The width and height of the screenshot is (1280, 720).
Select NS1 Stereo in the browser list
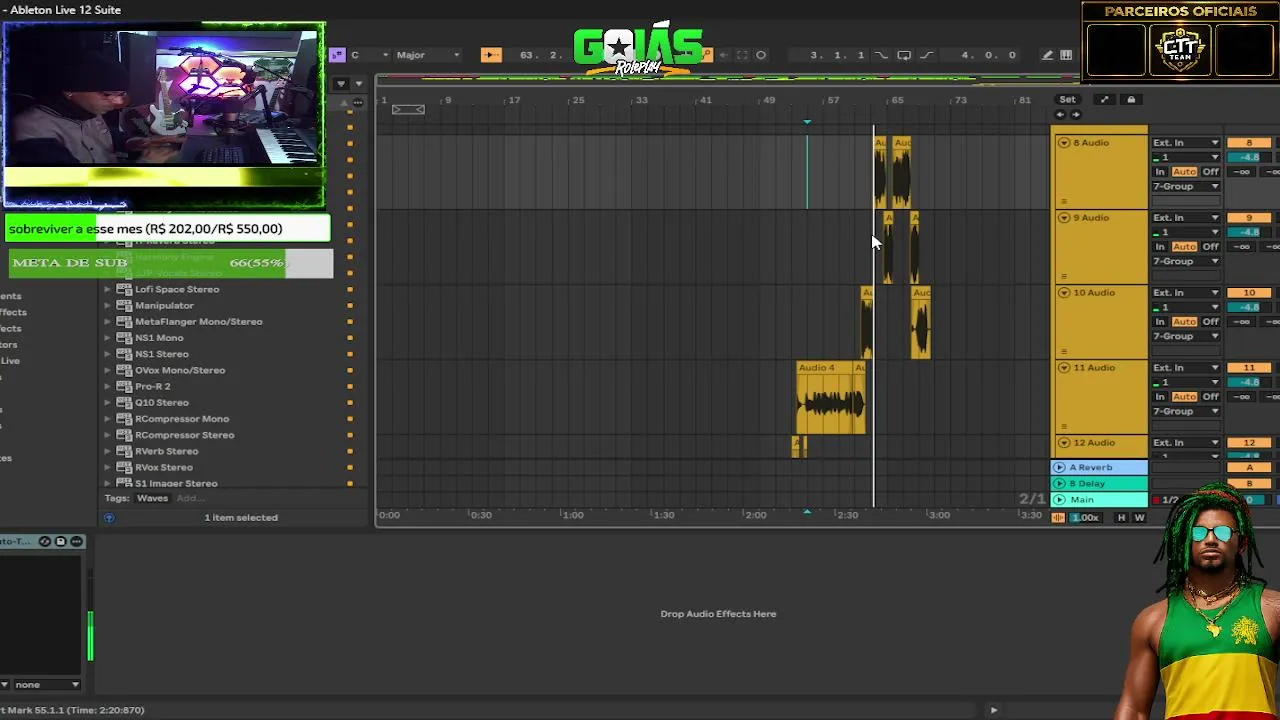162,354
